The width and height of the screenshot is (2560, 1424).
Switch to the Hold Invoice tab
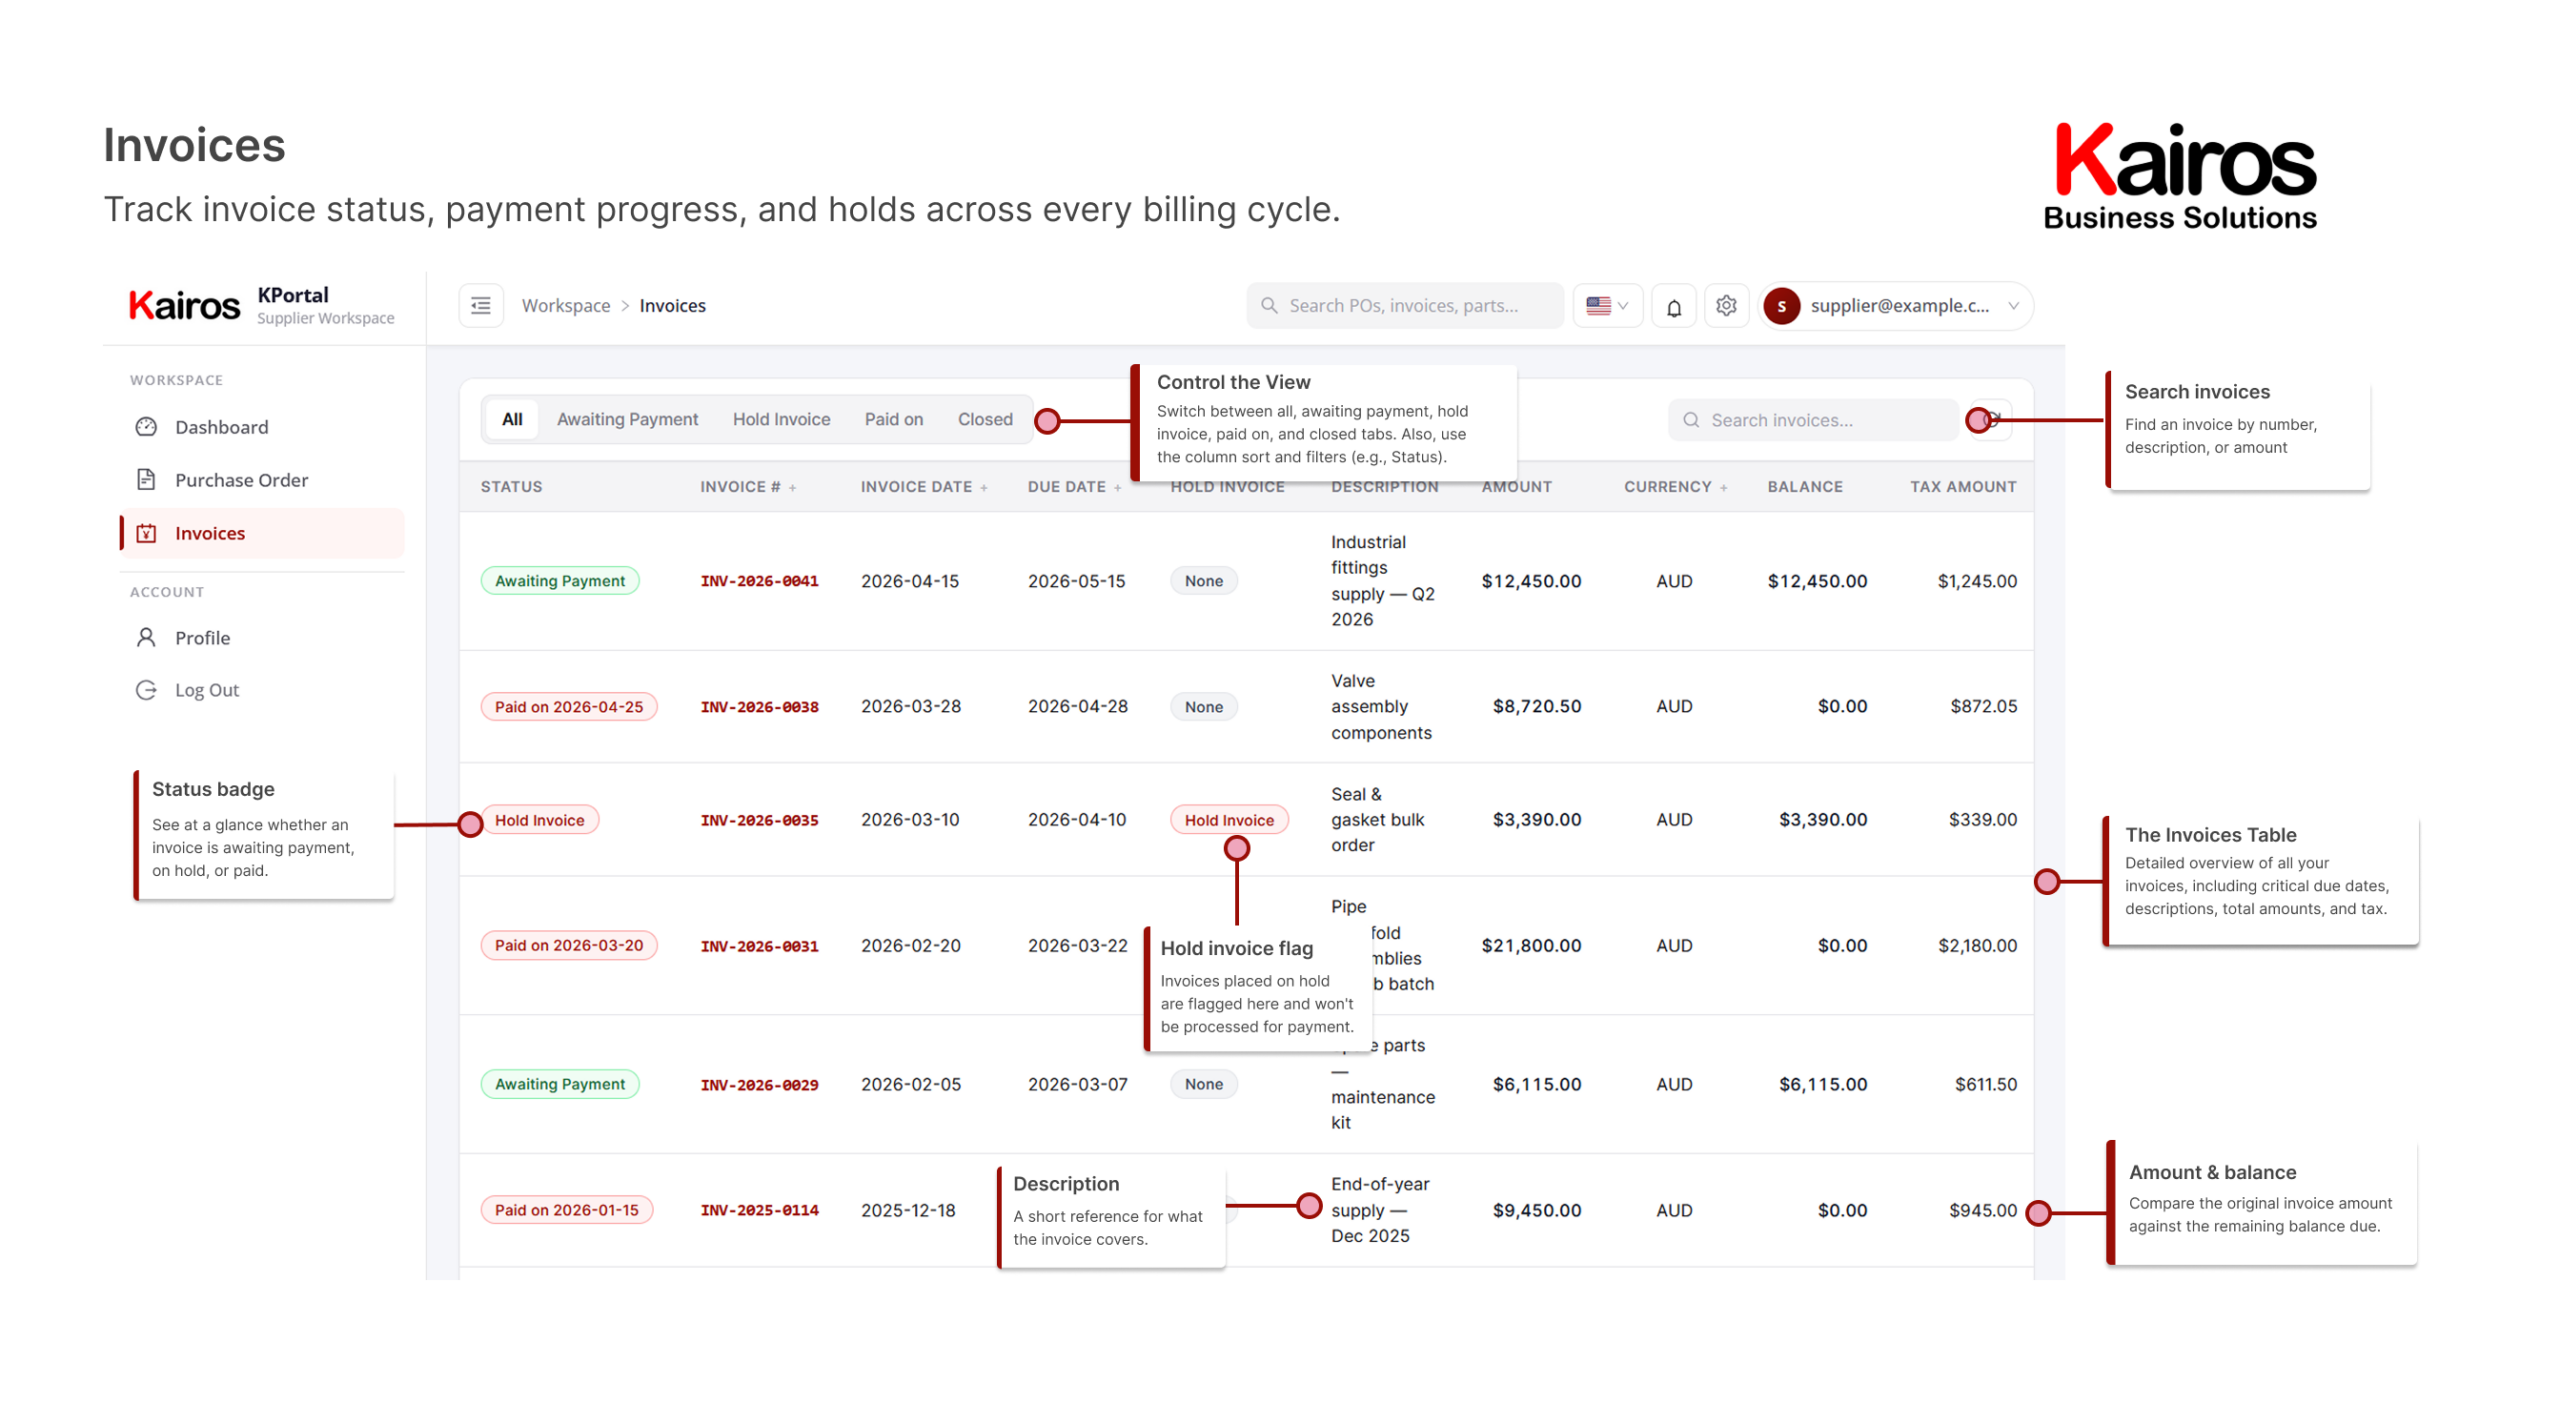[x=781, y=420]
